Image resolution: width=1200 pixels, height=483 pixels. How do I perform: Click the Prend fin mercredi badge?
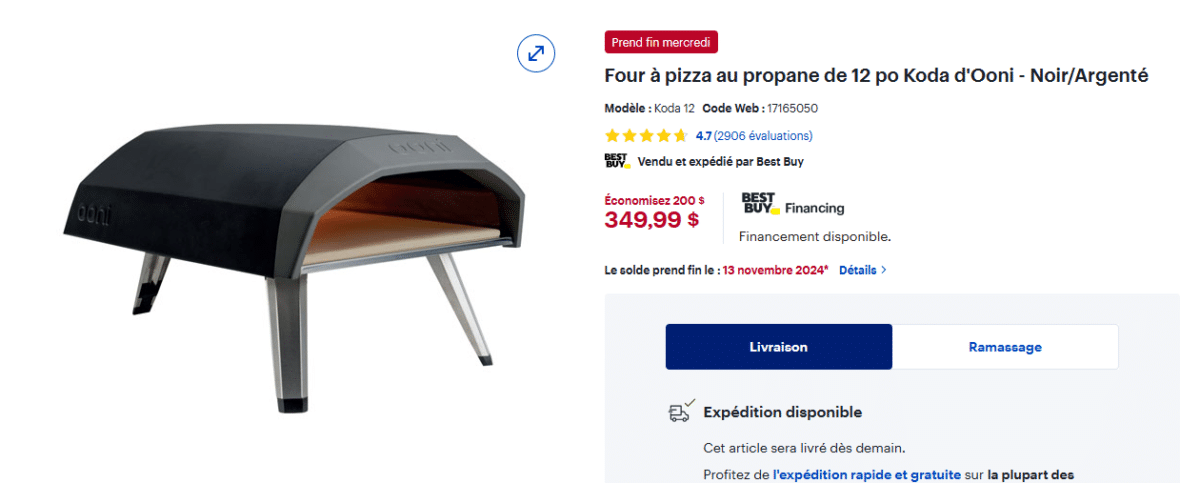(x=661, y=42)
